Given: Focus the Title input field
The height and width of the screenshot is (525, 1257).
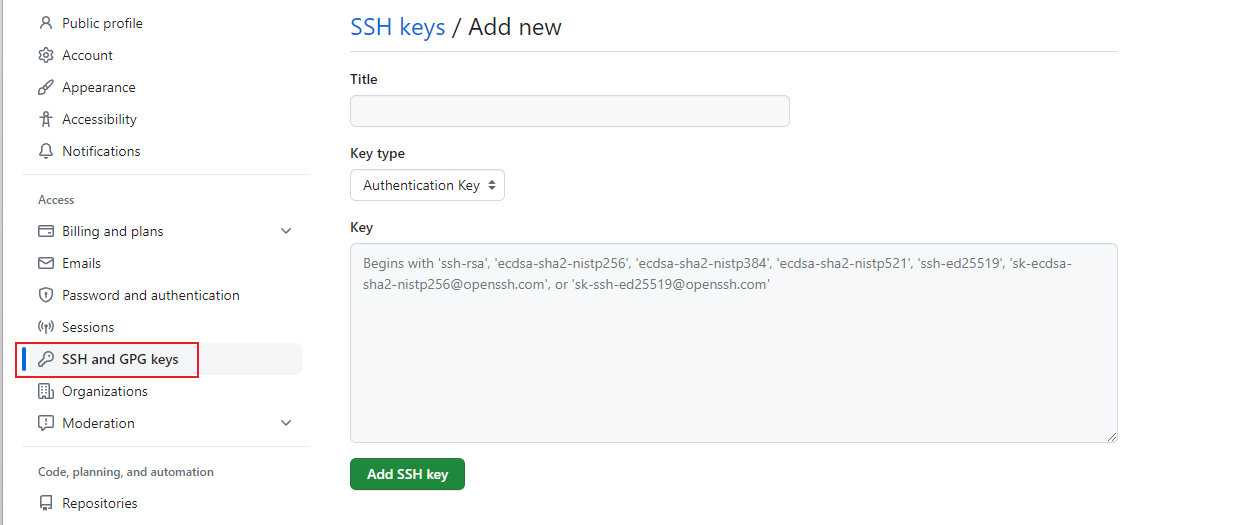Looking at the screenshot, I should (570, 111).
